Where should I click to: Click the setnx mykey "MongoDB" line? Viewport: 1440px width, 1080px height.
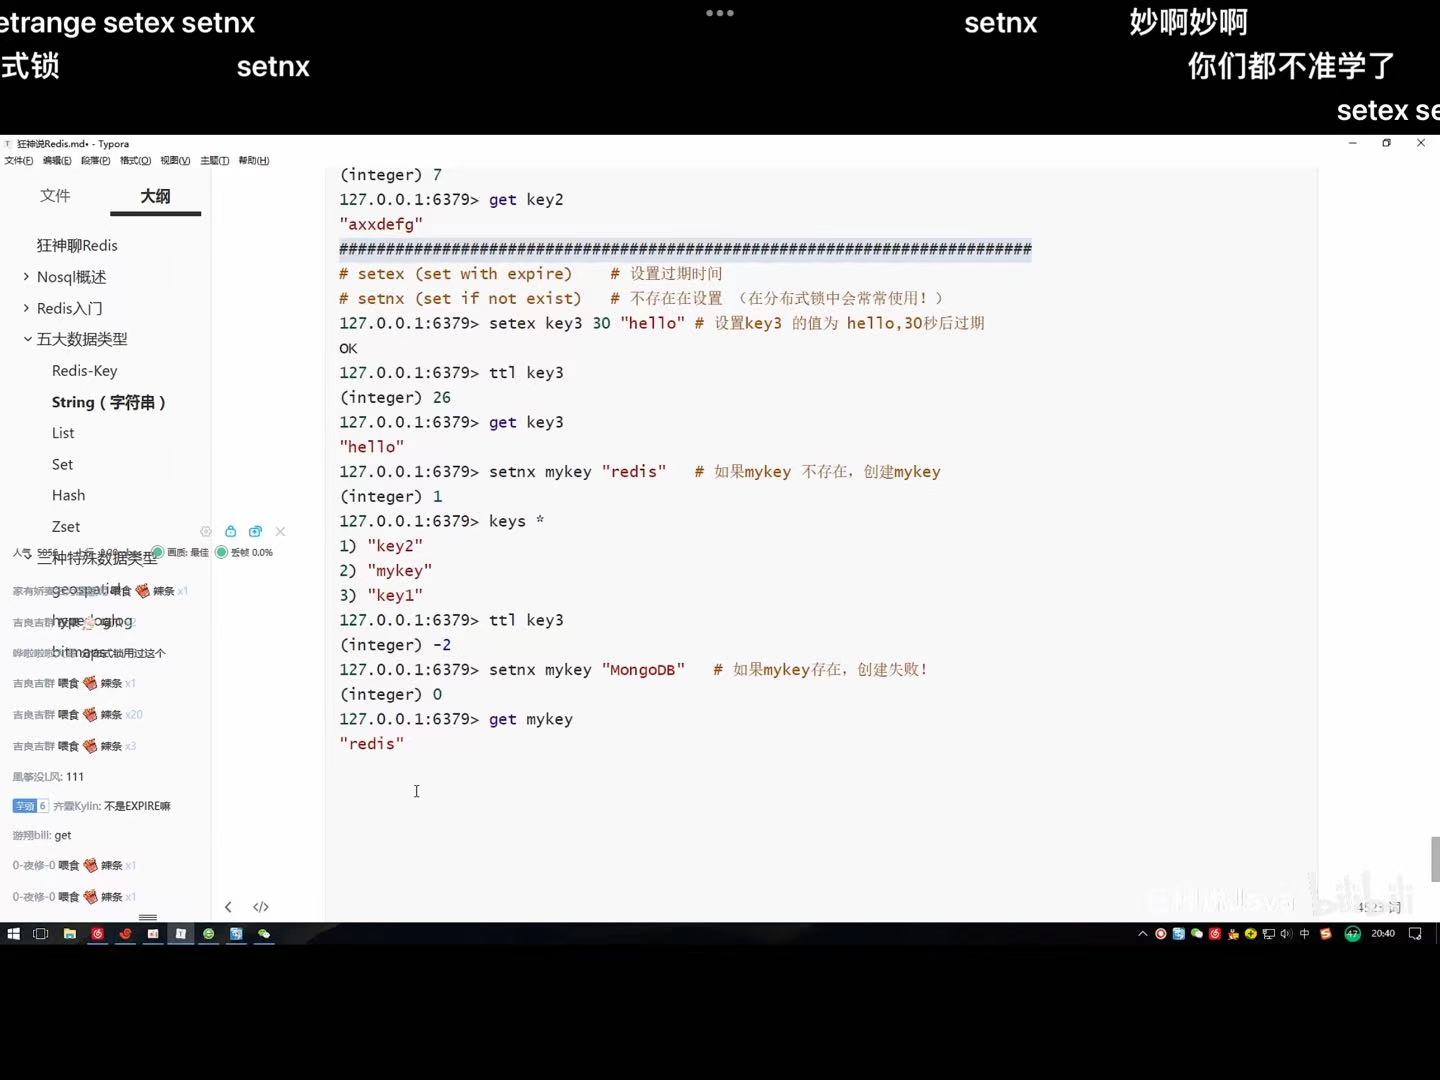634,670
